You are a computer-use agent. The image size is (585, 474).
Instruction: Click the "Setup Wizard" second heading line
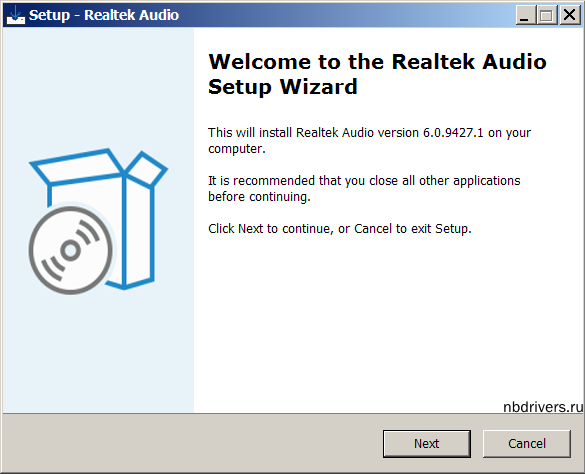pyautogui.click(x=283, y=87)
